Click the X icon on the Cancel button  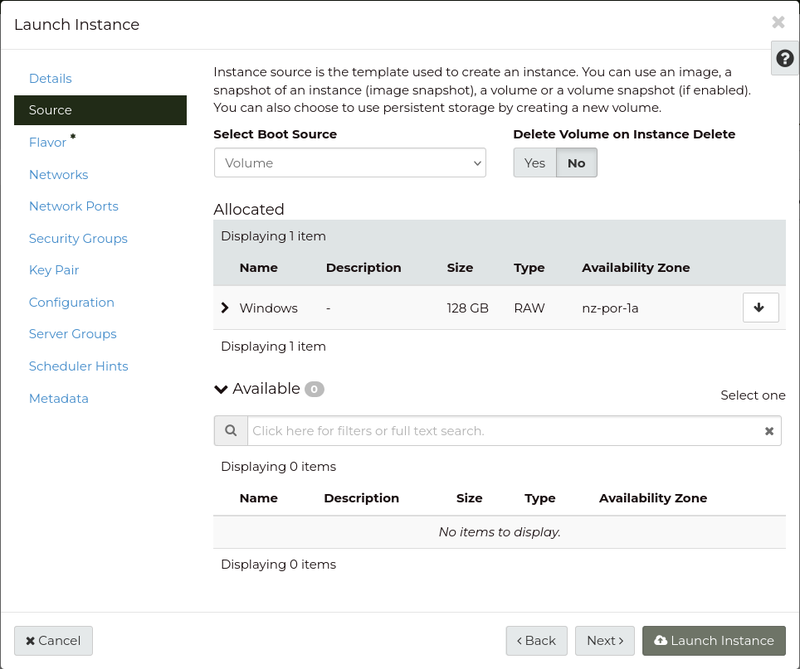[x=31, y=640]
